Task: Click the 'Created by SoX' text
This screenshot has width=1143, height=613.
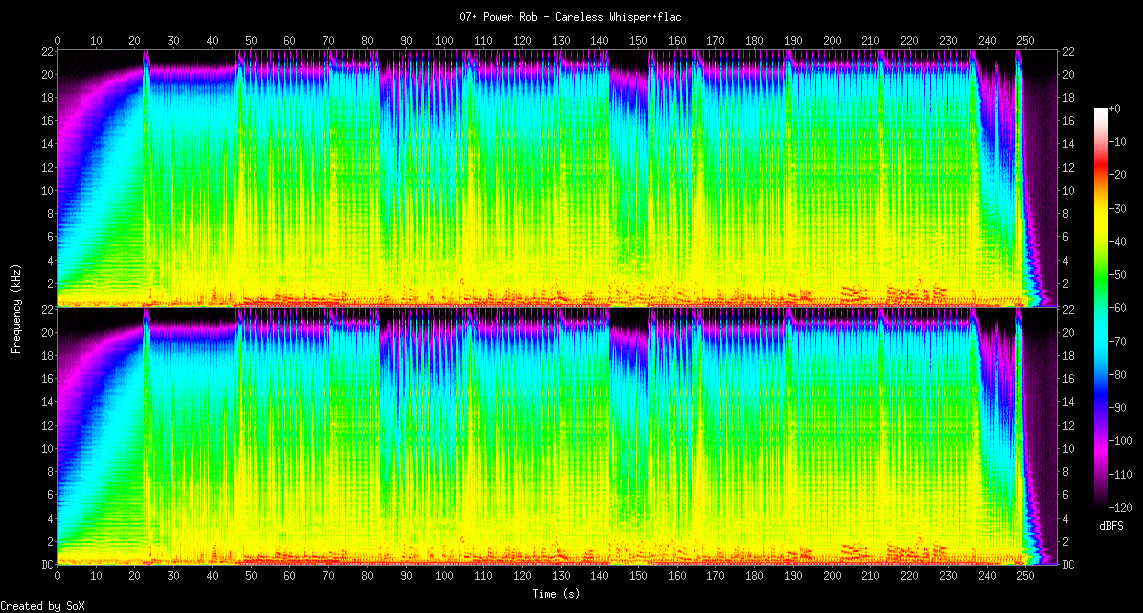Action: [x=43, y=606]
